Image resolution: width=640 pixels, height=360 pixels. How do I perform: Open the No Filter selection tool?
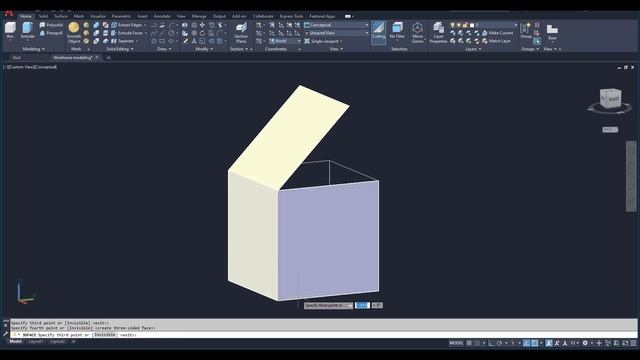[397, 31]
